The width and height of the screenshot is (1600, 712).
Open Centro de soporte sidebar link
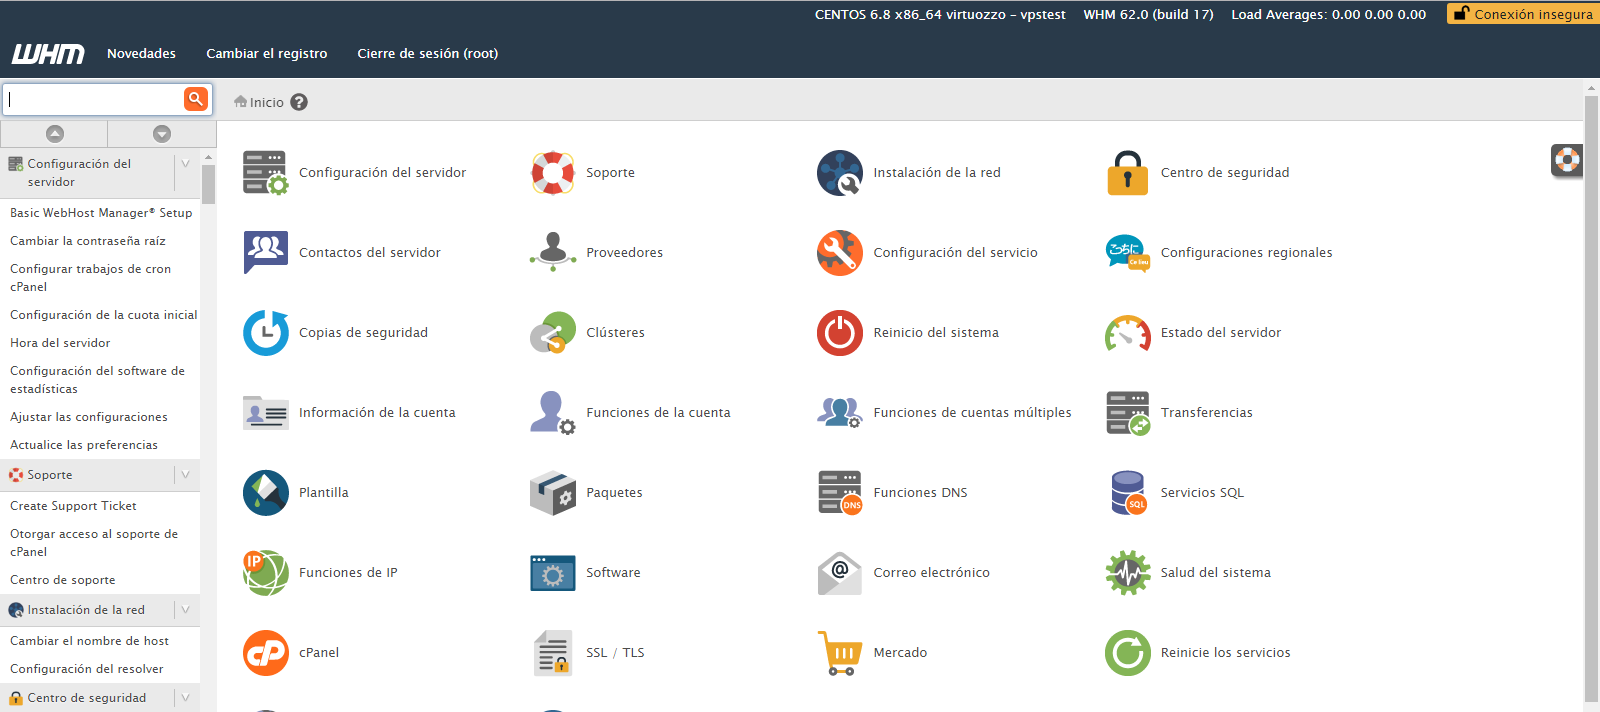point(63,580)
